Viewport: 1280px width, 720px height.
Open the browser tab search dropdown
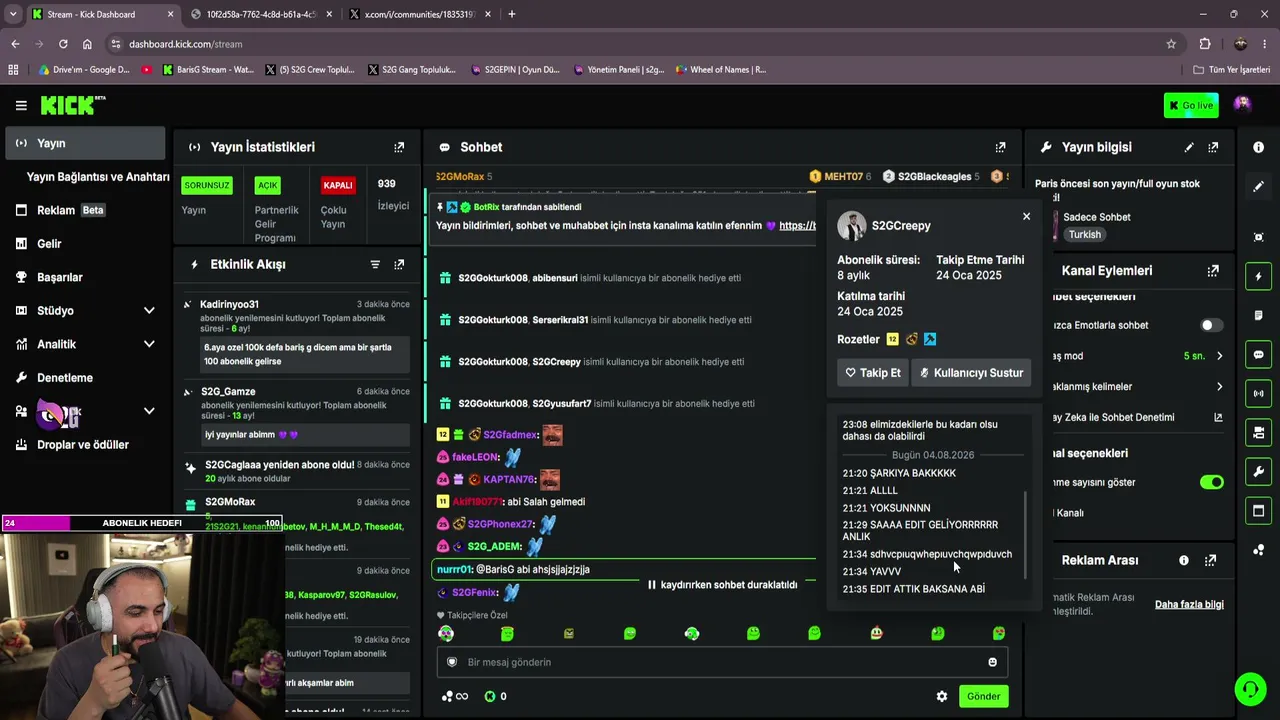13,14
